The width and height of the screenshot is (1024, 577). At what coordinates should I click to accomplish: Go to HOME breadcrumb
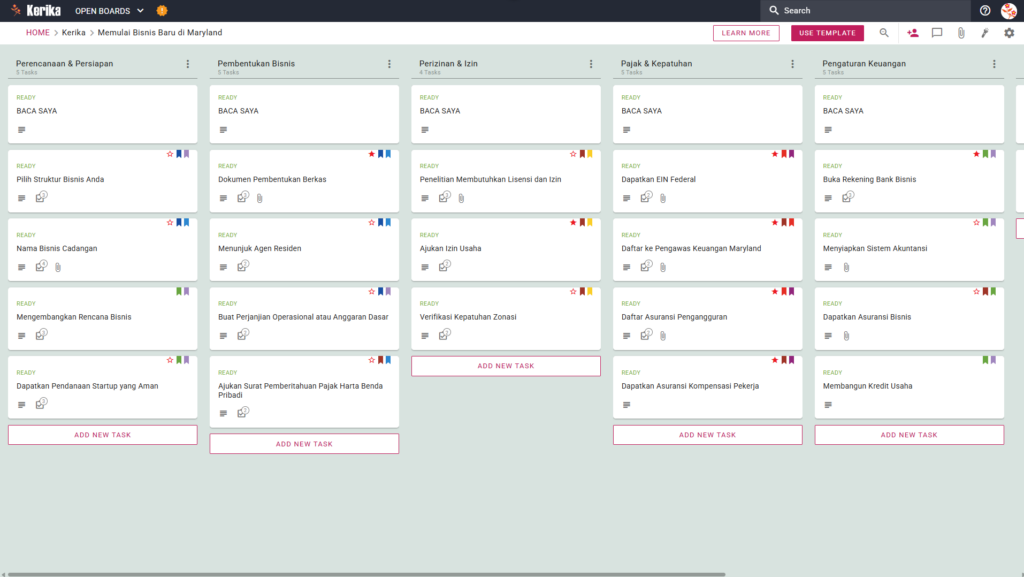[38, 33]
